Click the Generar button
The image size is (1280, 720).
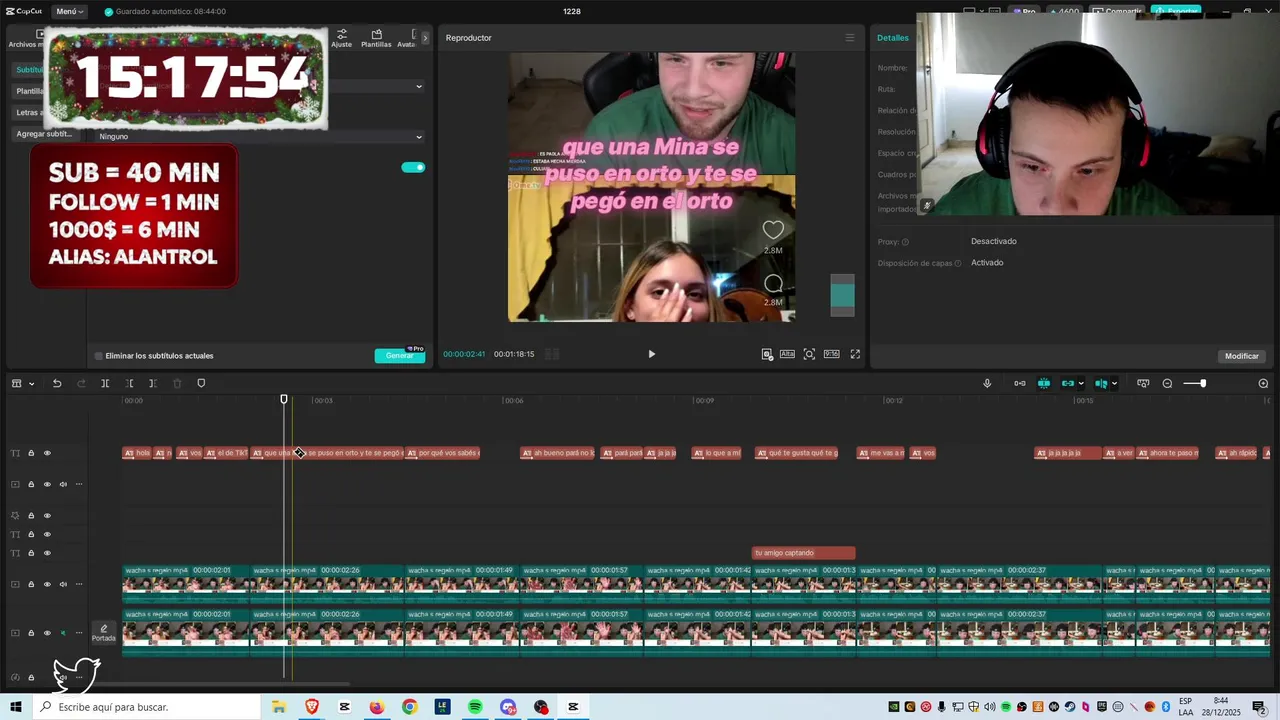(x=399, y=355)
